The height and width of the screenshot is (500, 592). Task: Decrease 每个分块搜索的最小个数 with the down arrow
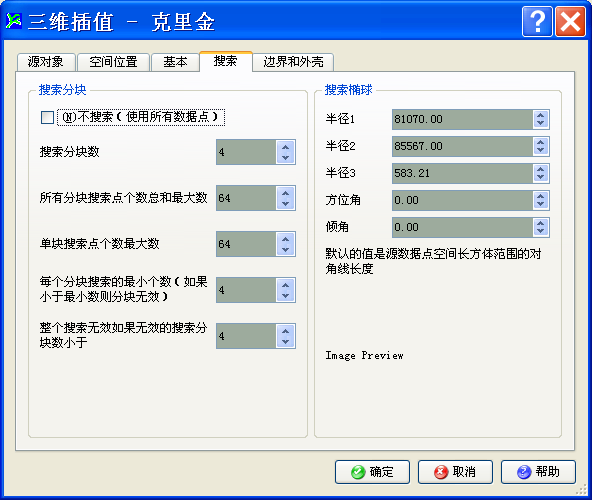pyautogui.click(x=285, y=296)
